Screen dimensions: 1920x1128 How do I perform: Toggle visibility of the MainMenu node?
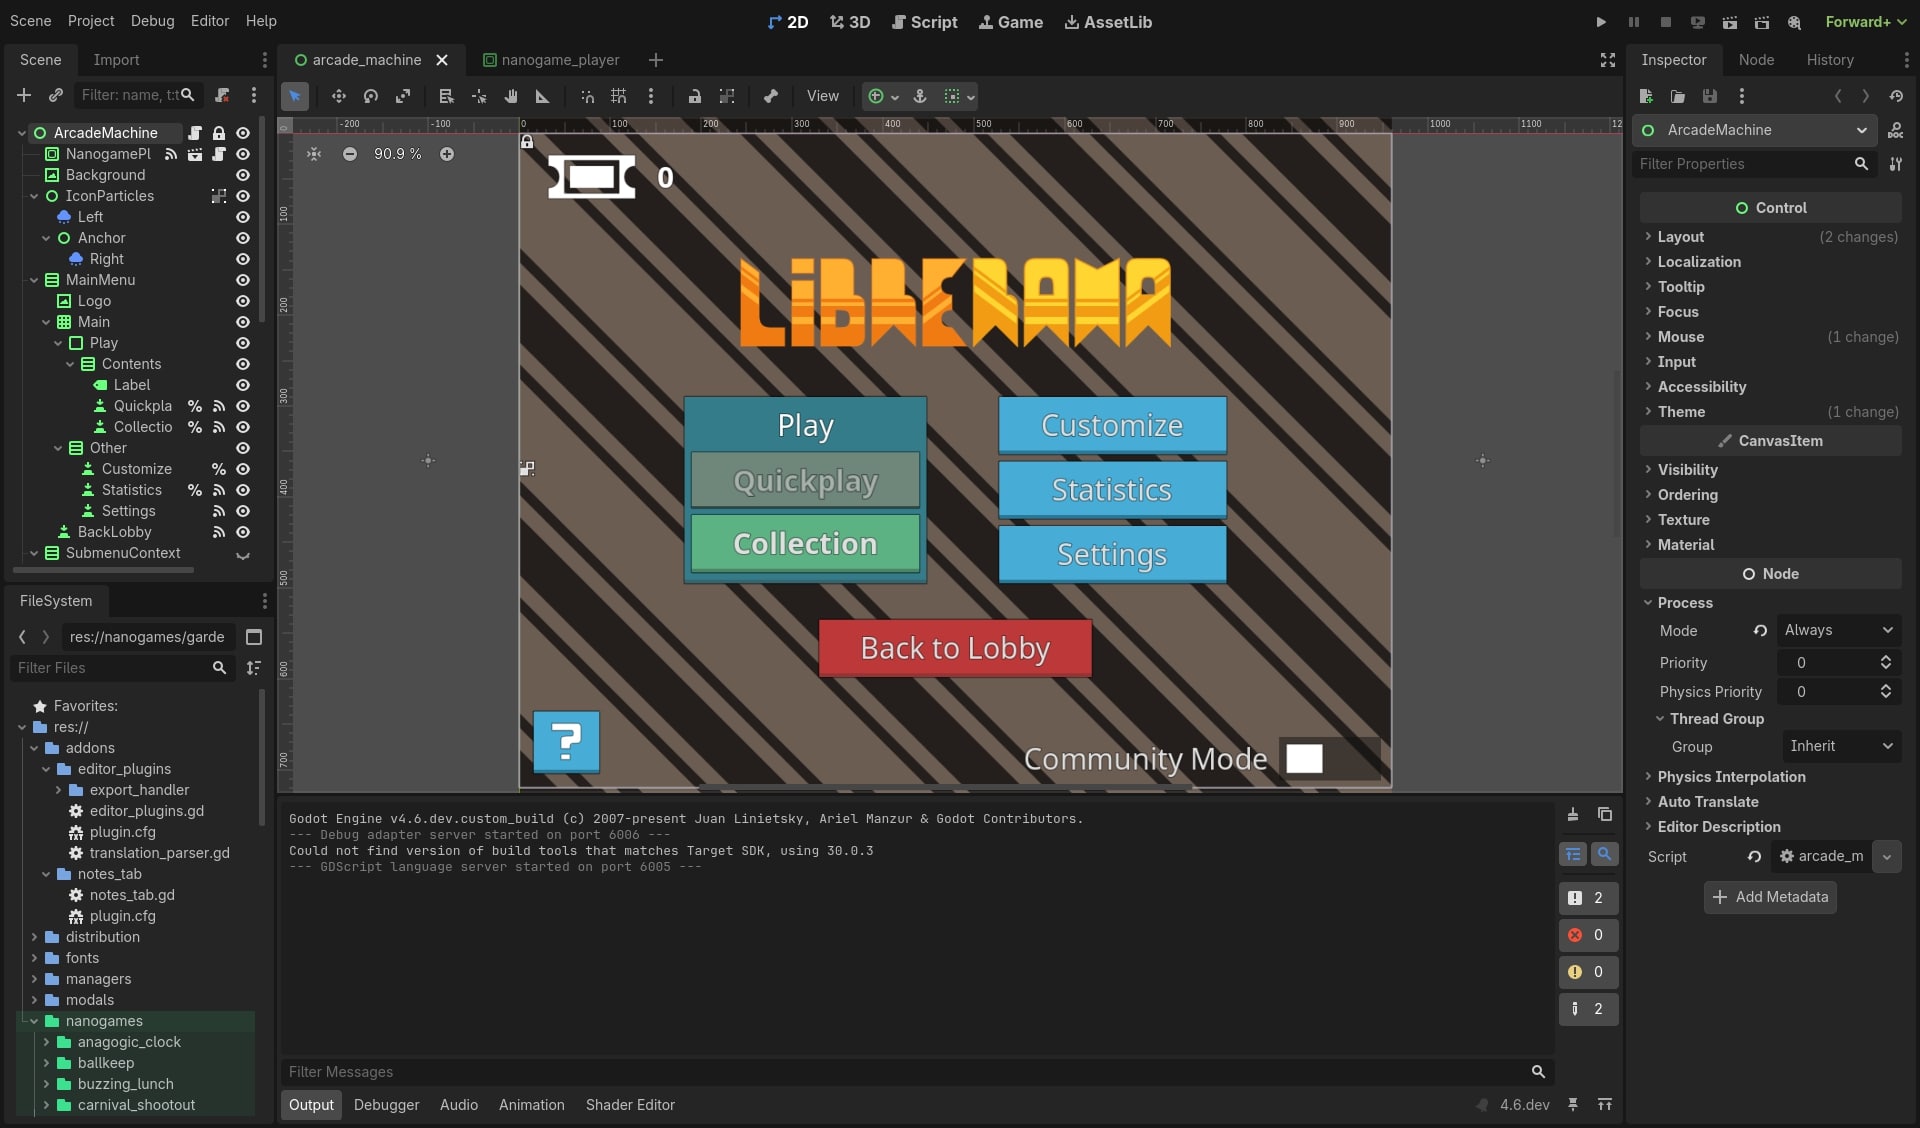point(243,280)
